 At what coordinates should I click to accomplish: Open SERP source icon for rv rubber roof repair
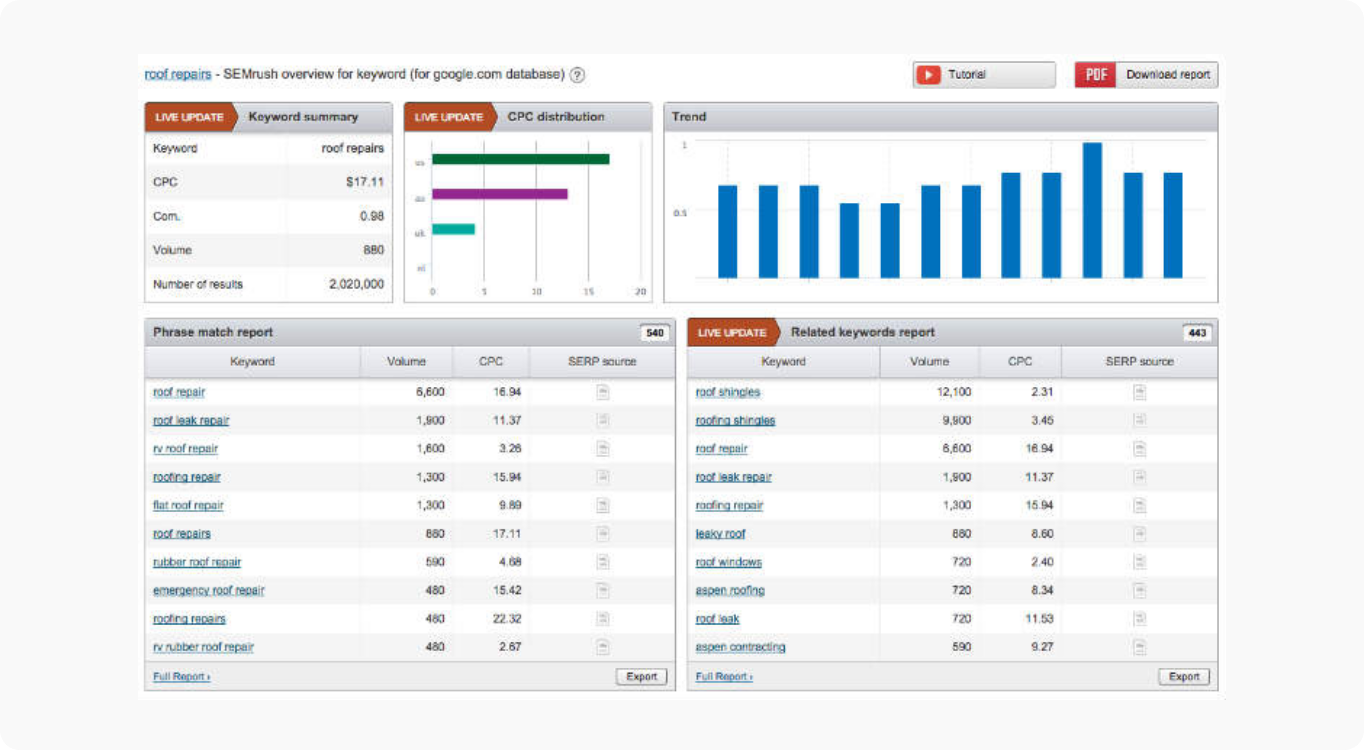click(x=603, y=647)
